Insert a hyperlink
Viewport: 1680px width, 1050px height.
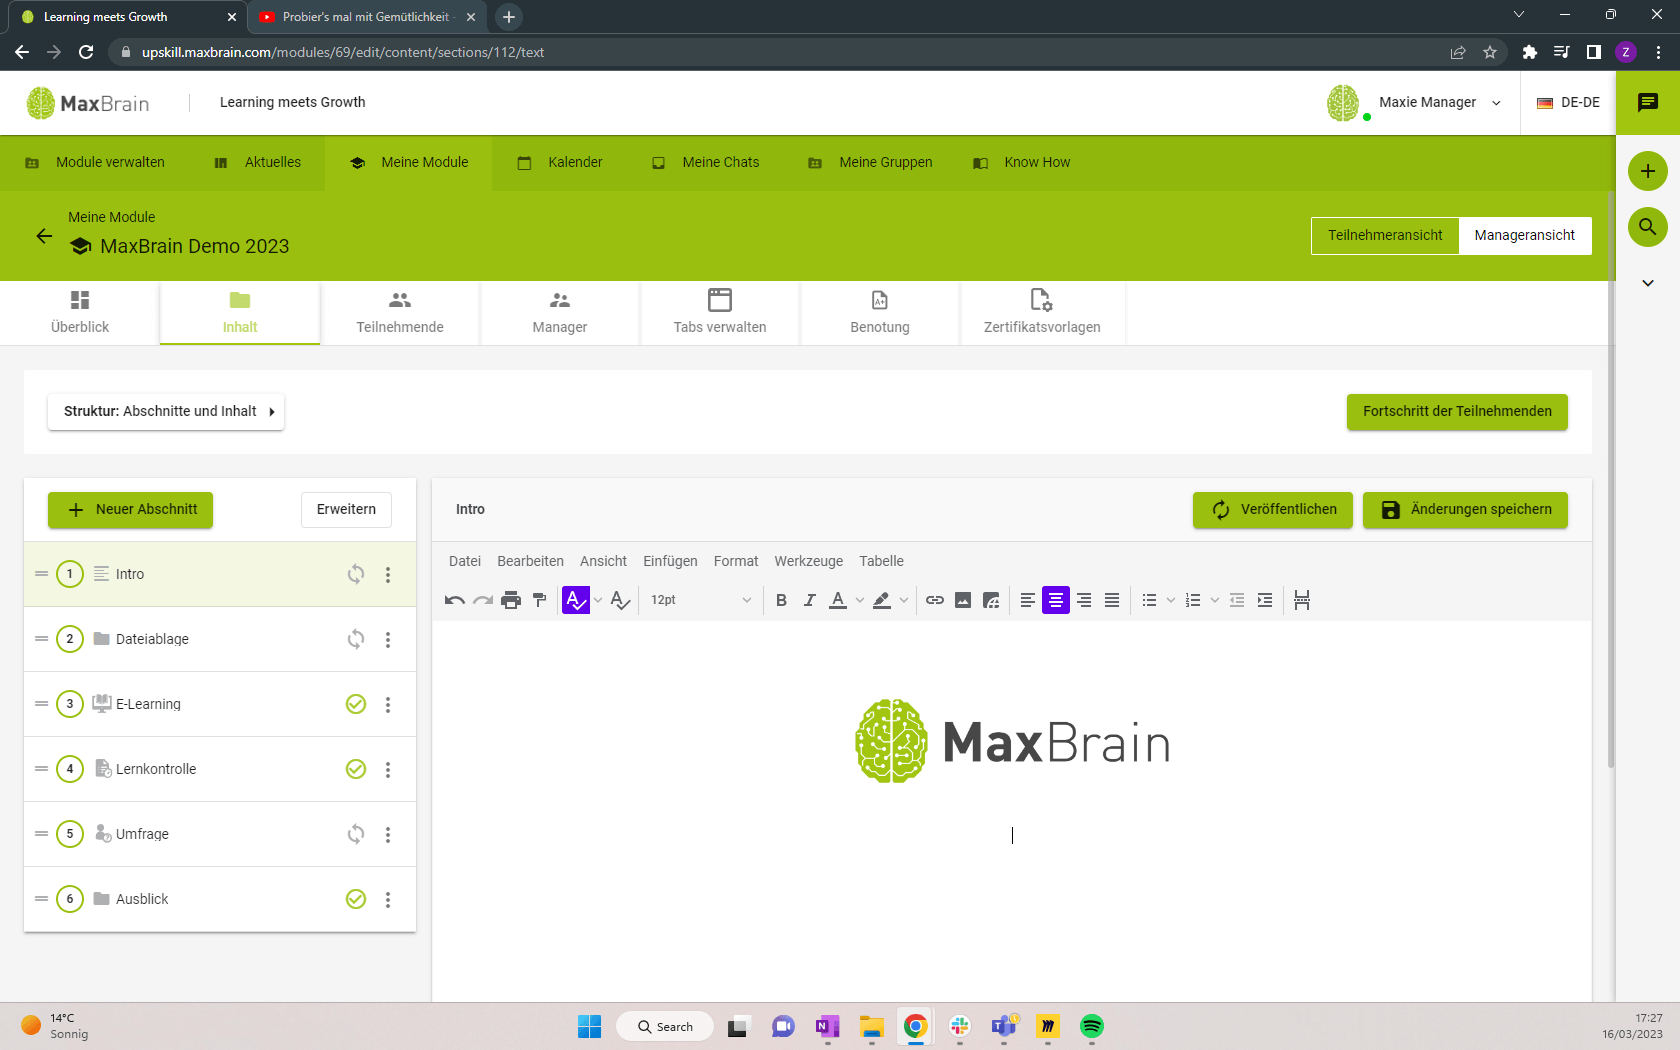(935, 600)
